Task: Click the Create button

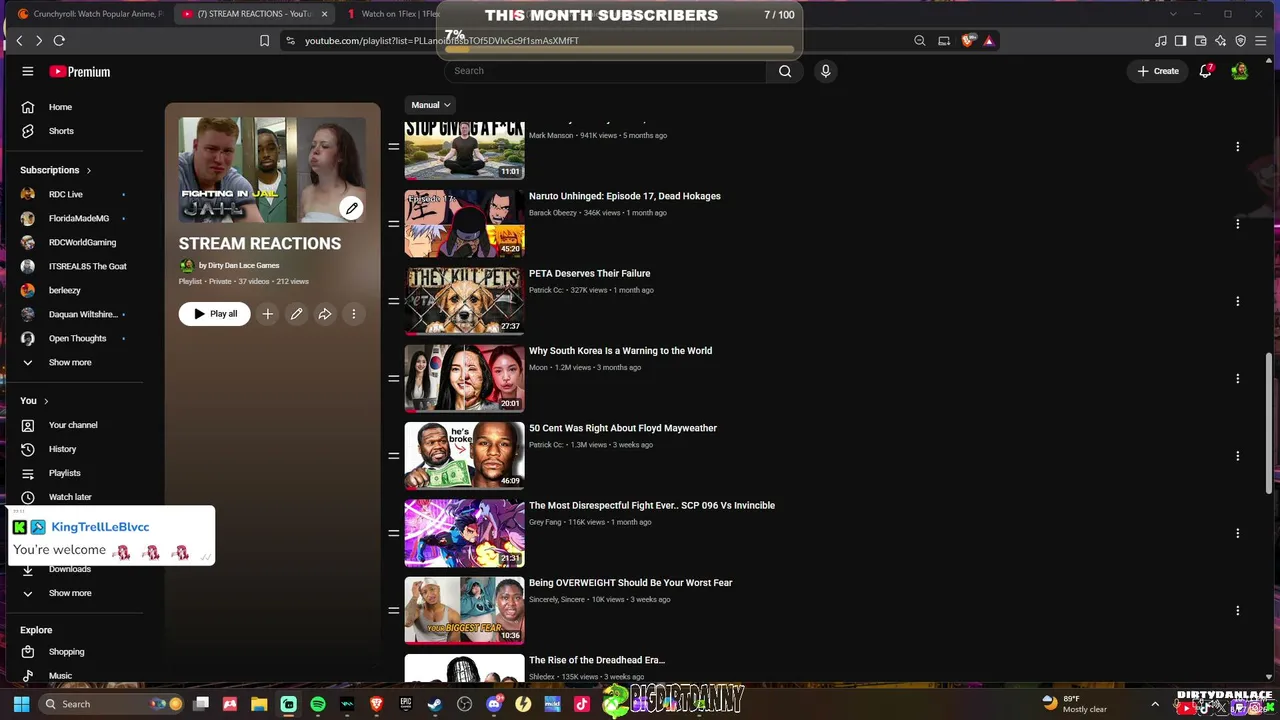Action: tap(1158, 71)
